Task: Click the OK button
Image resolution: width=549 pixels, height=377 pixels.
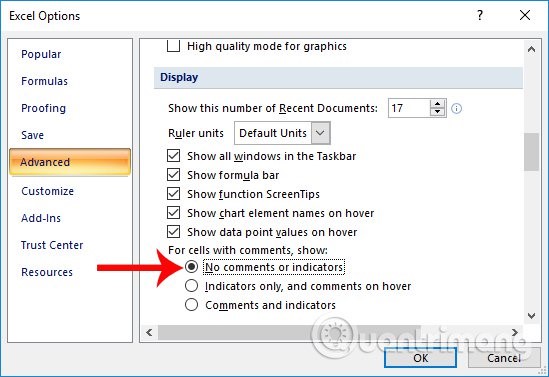Action: point(421,358)
